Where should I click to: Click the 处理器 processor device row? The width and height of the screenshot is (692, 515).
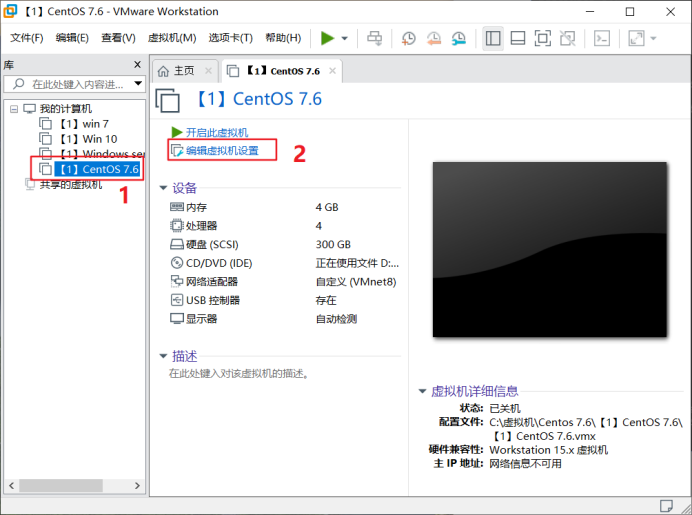[285, 226]
